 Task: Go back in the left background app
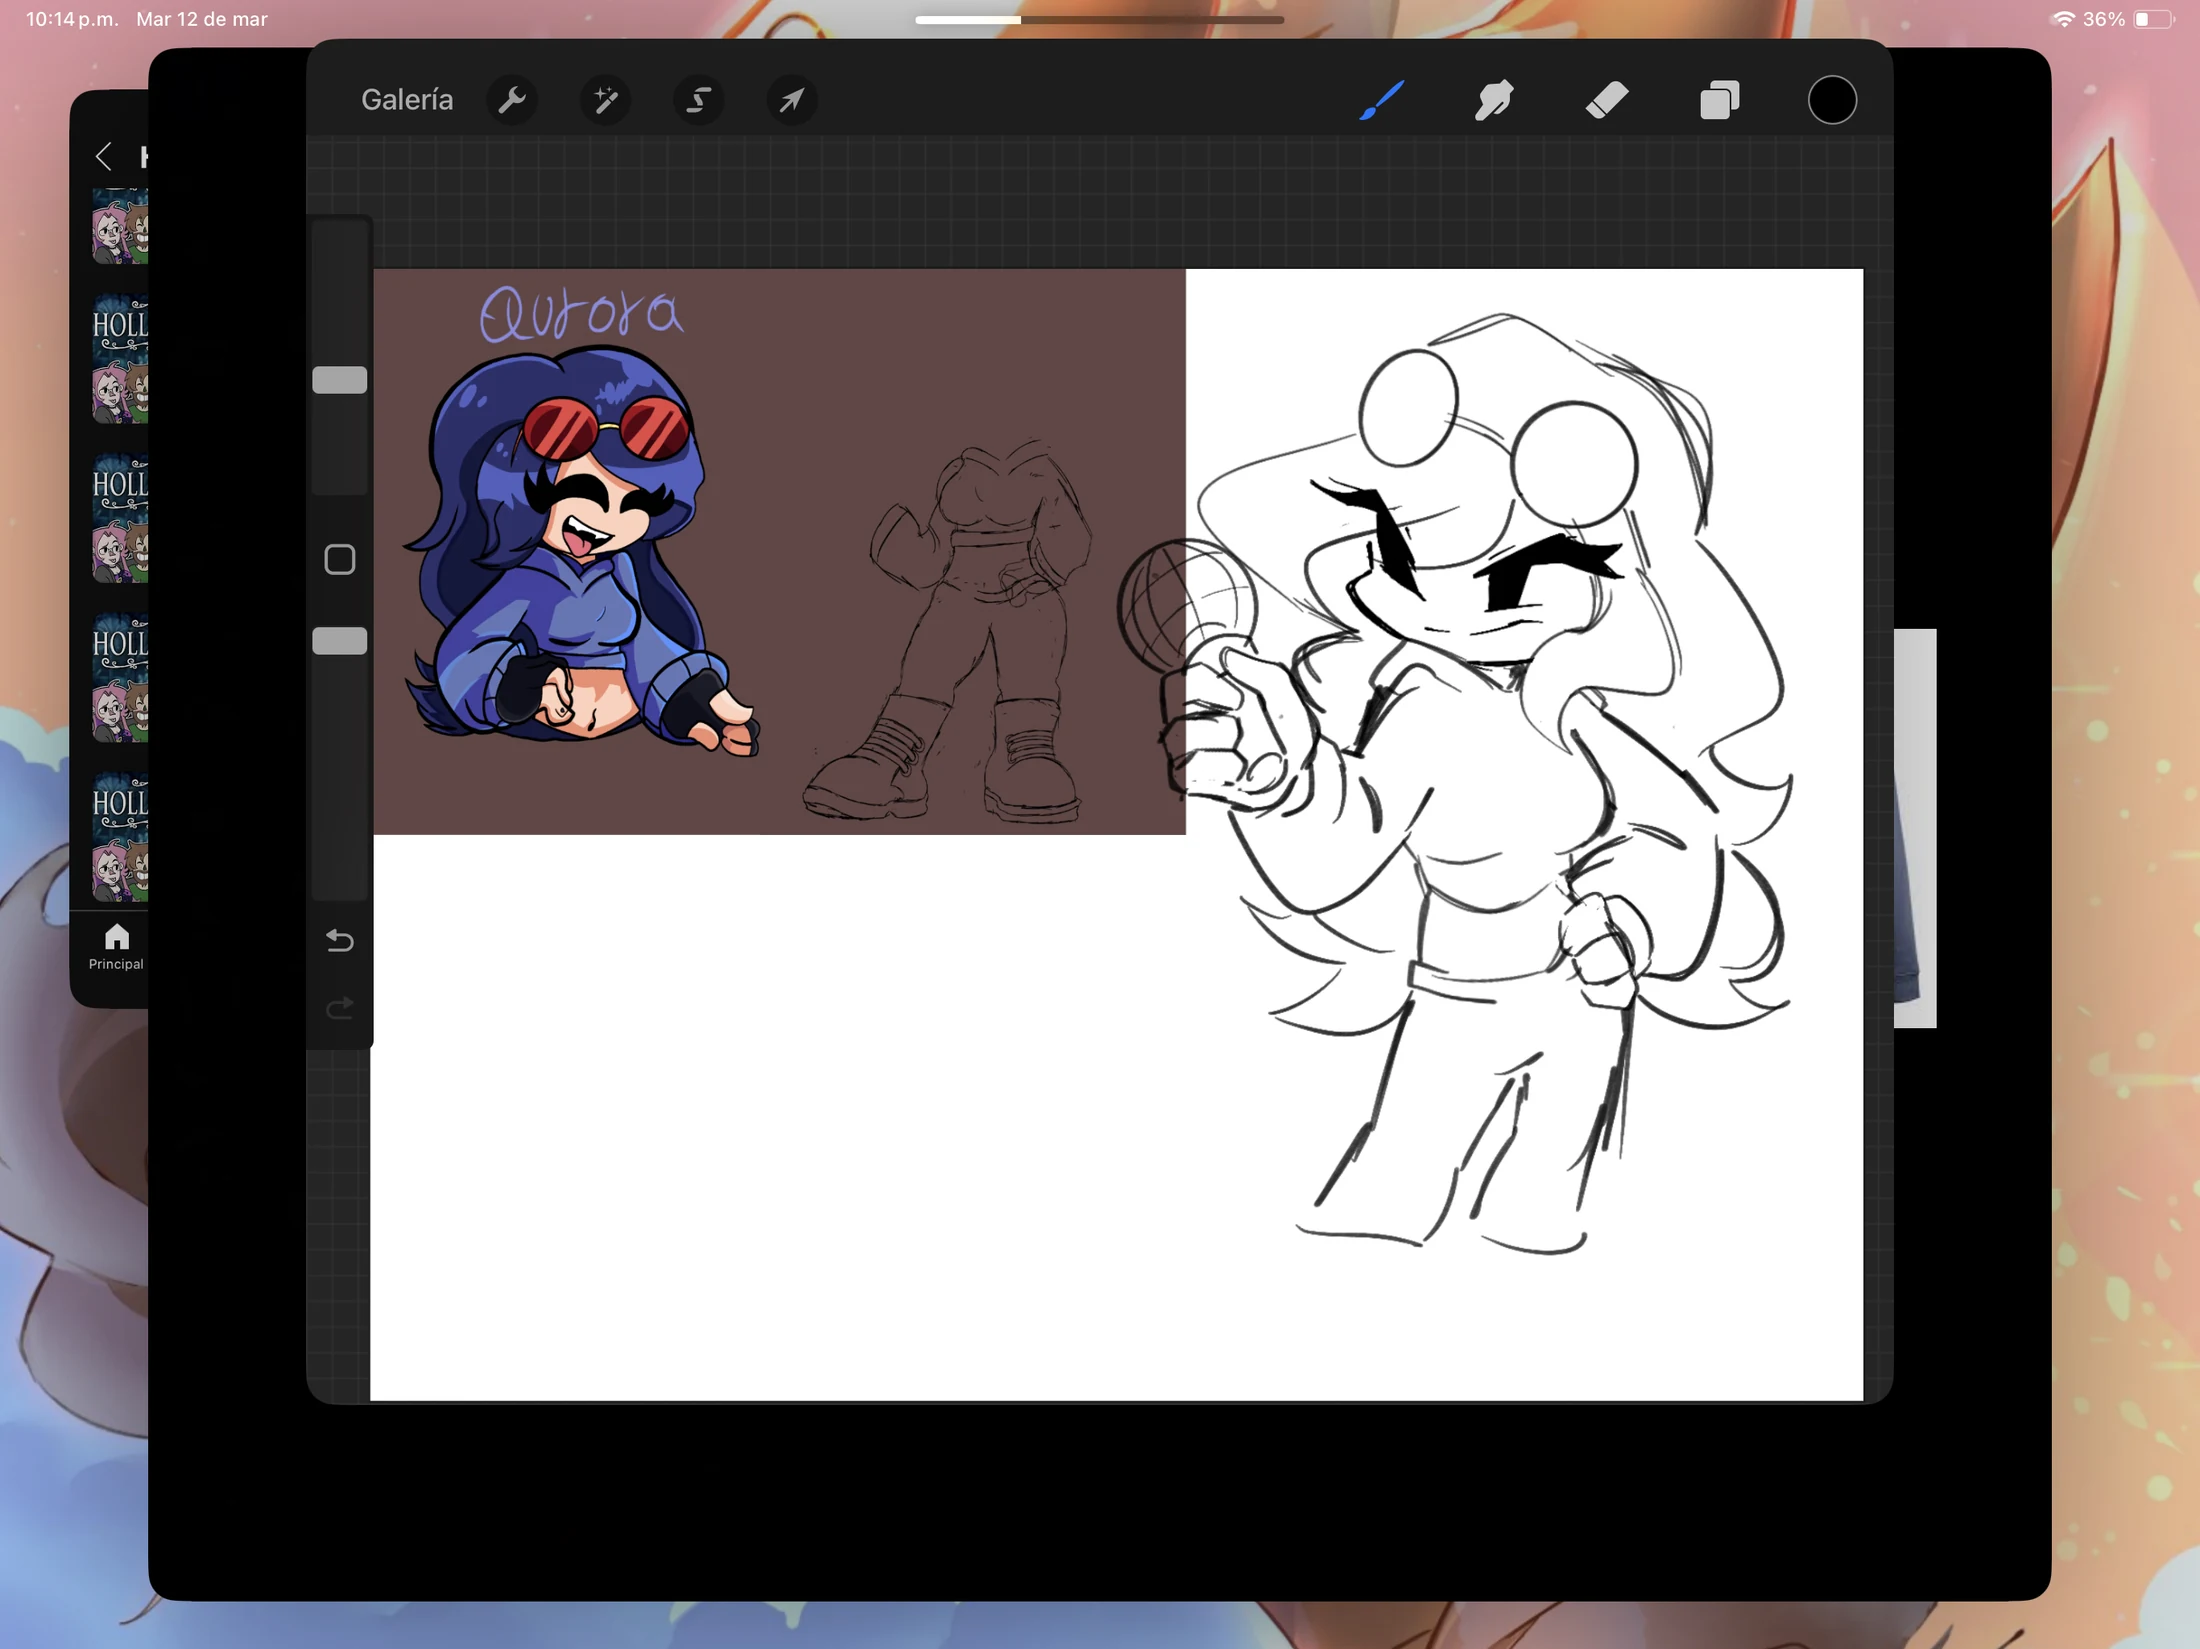click(103, 156)
